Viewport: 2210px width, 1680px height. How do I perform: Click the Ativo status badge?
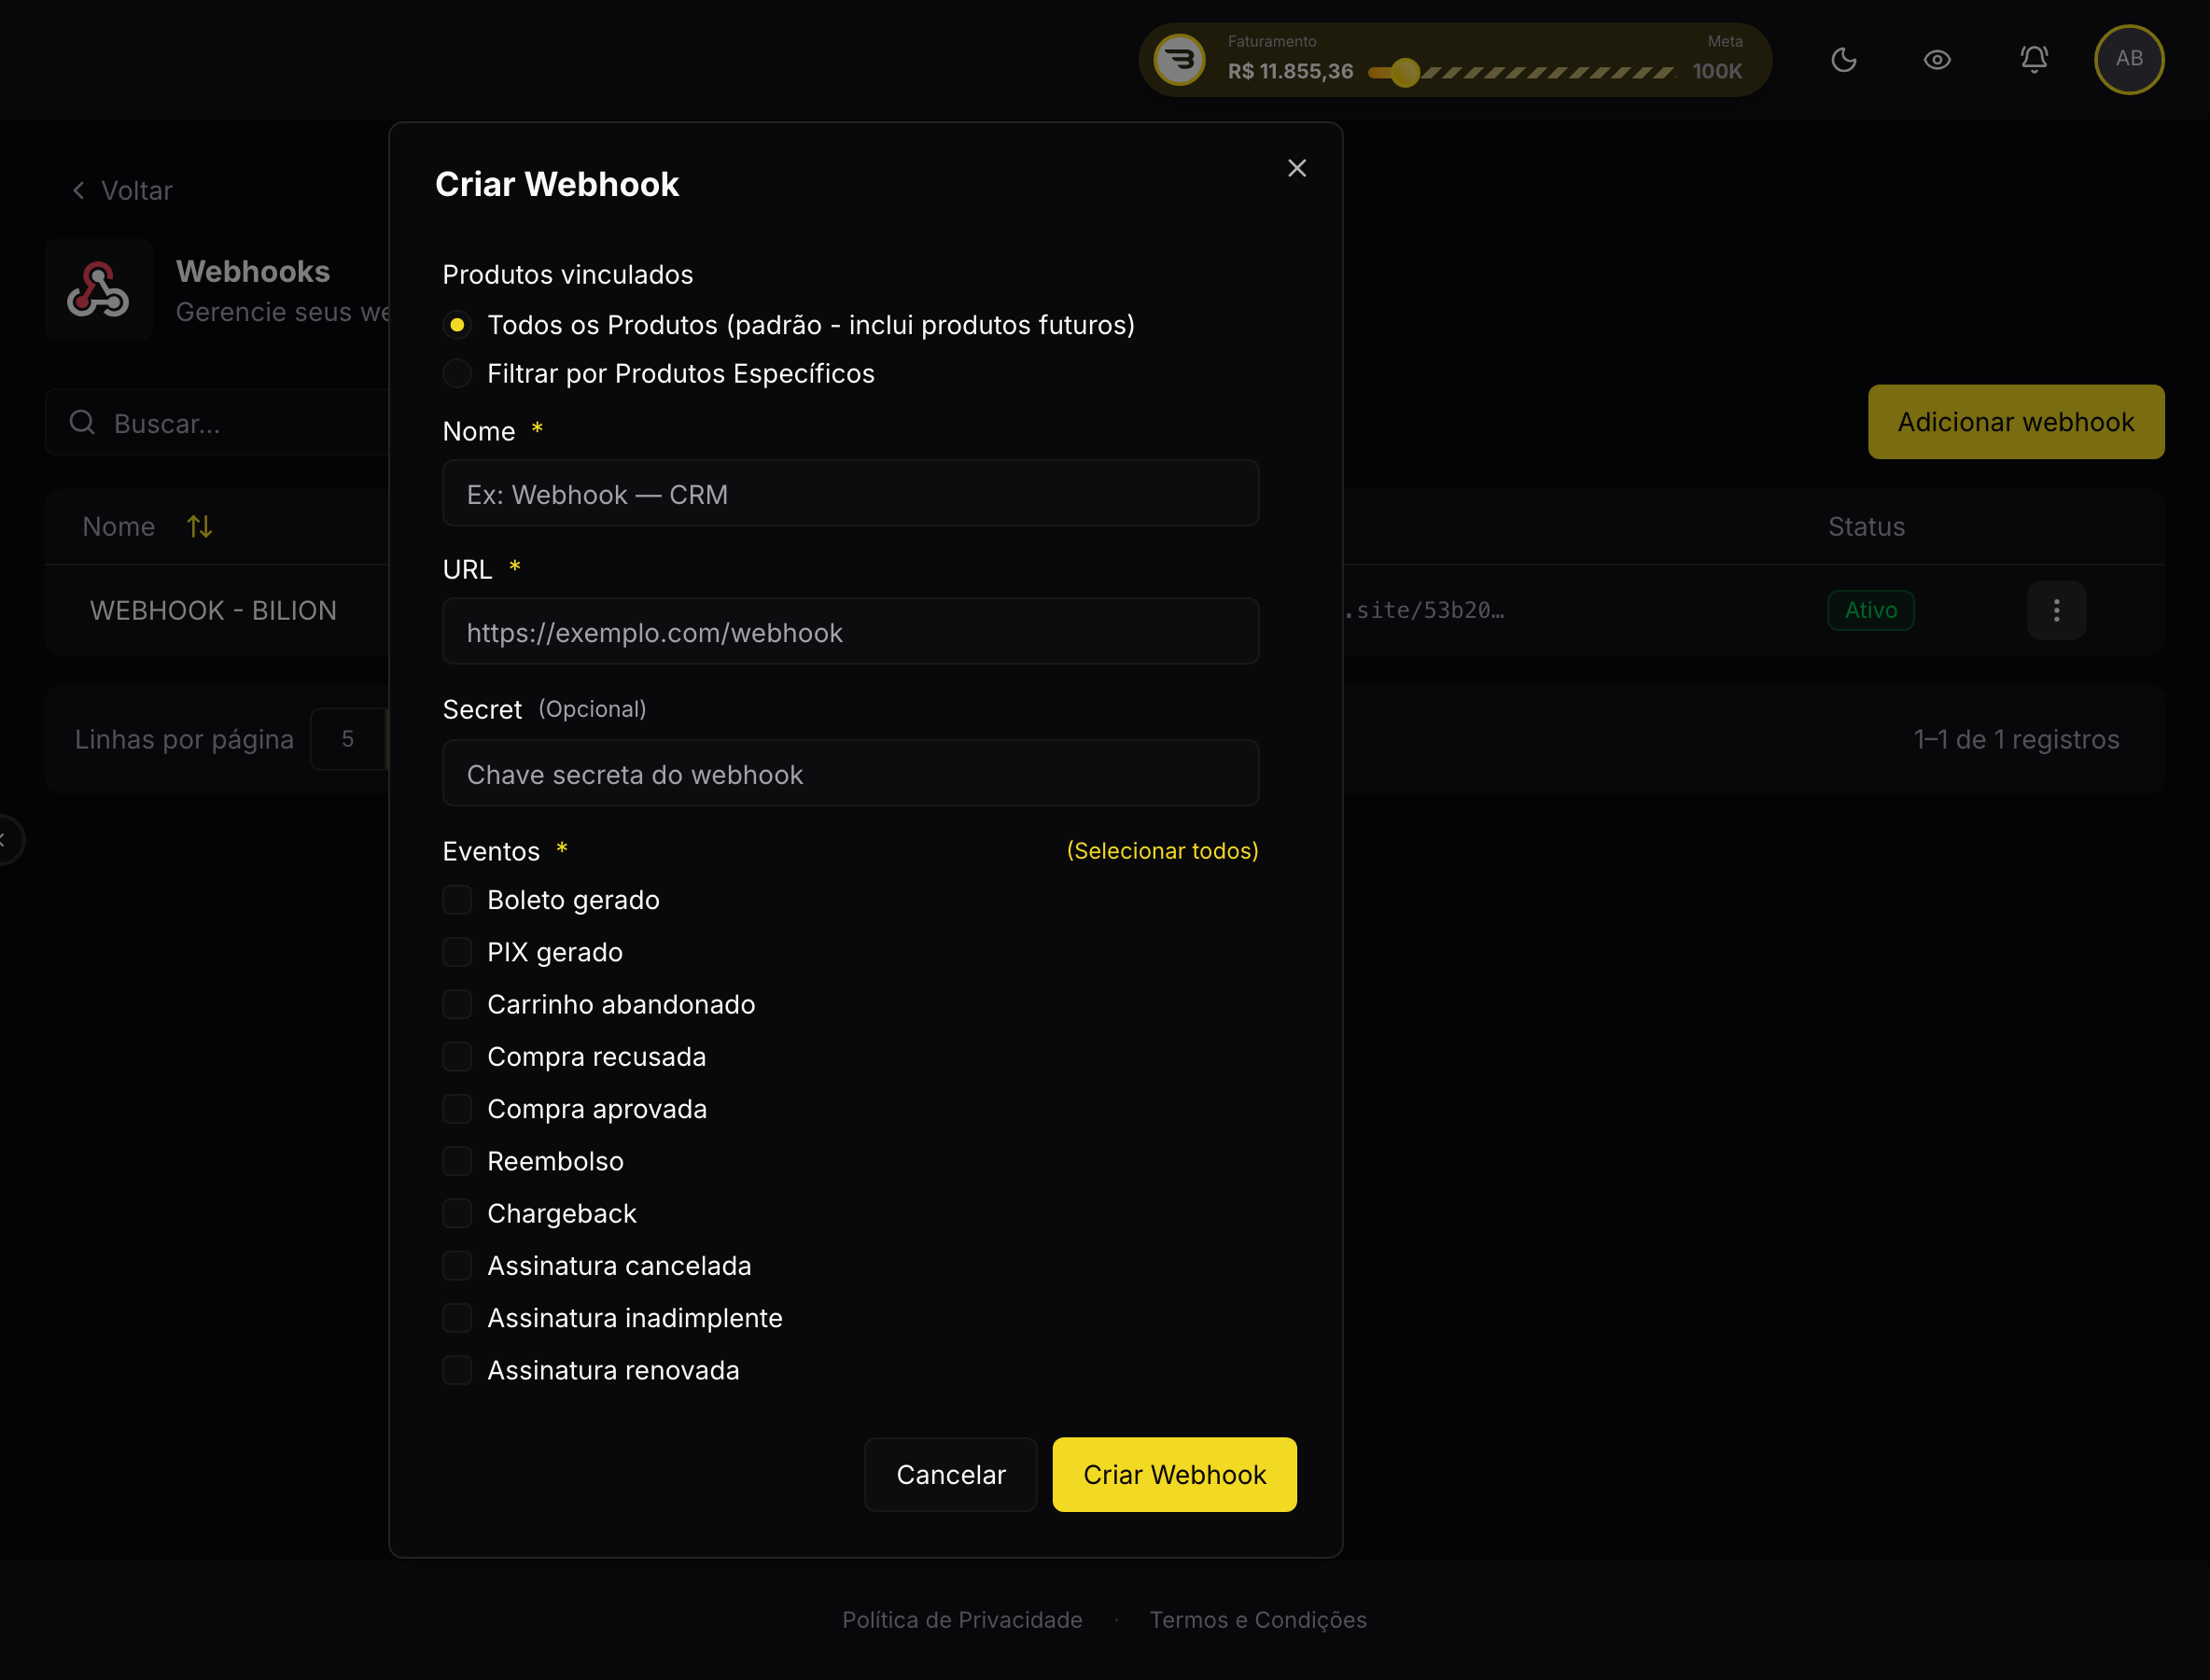pos(1870,610)
